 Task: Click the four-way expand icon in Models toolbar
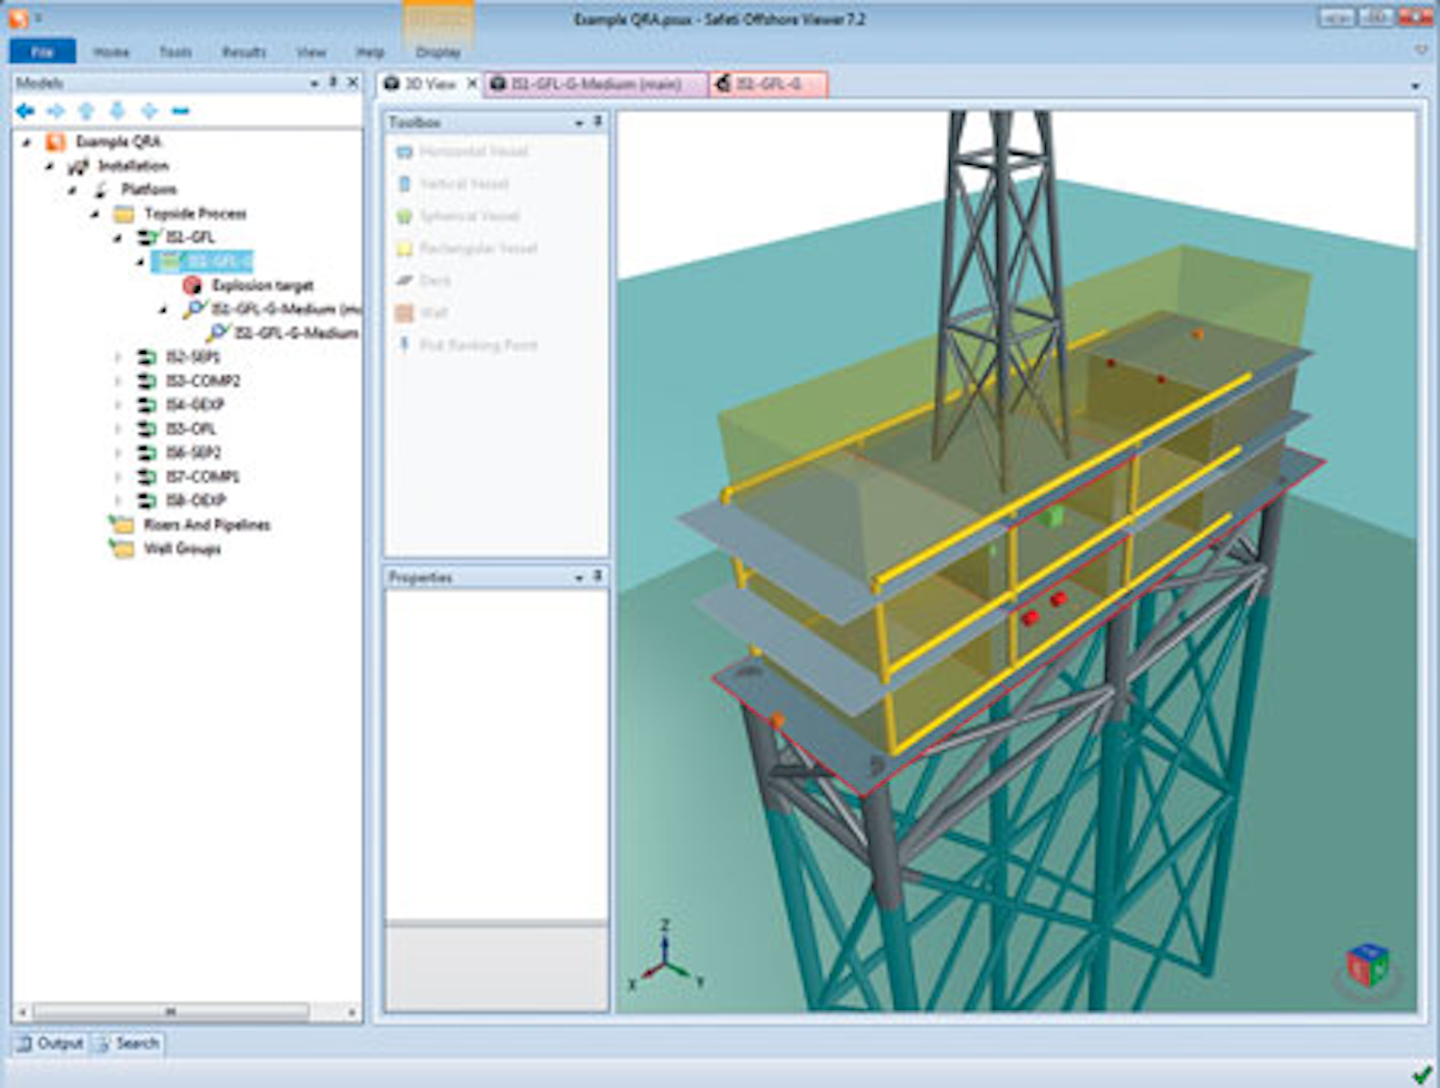pos(149,110)
